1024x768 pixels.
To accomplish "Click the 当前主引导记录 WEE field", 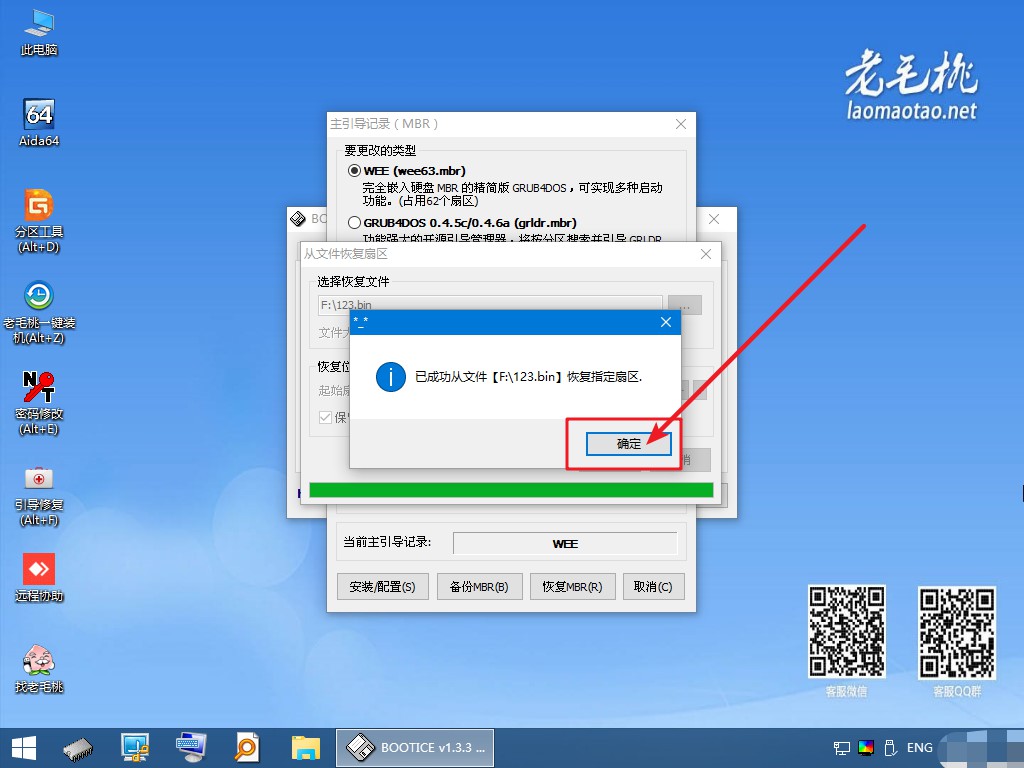I will pos(565,543).
